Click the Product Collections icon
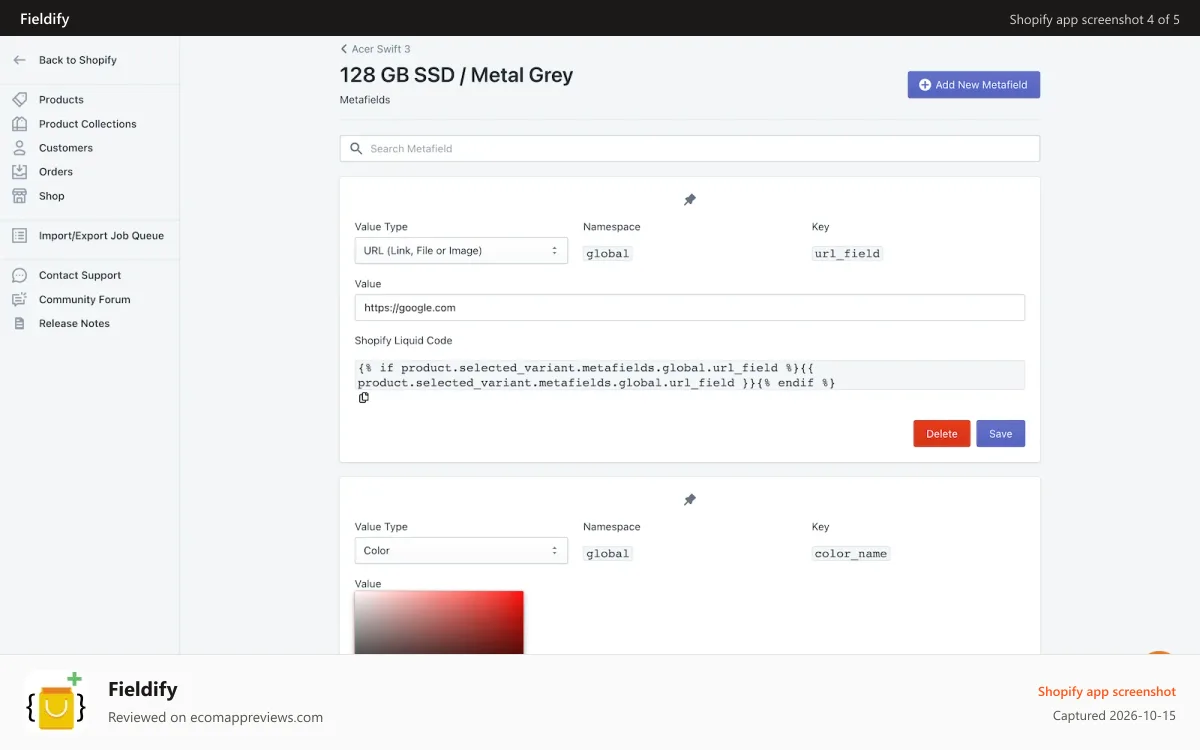The width and height of the screenshot is (1200, 750). [x=19, y=124]
